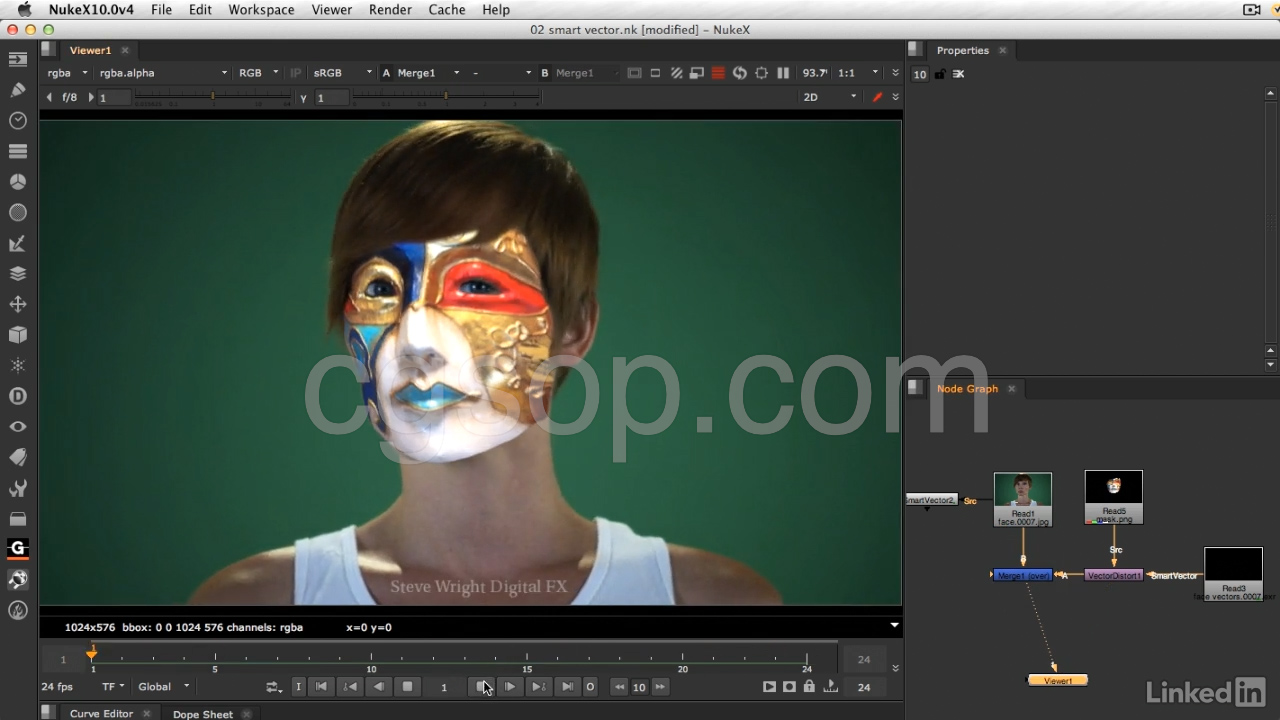Click the current frame number field
The width and height of the screenshot is (1280, 720).
coord(444,687)
